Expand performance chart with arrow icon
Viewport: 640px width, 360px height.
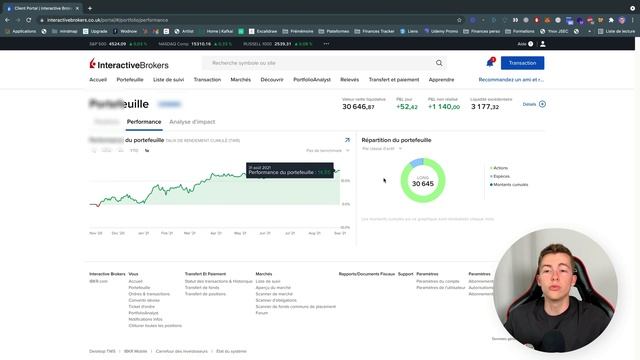347,140
